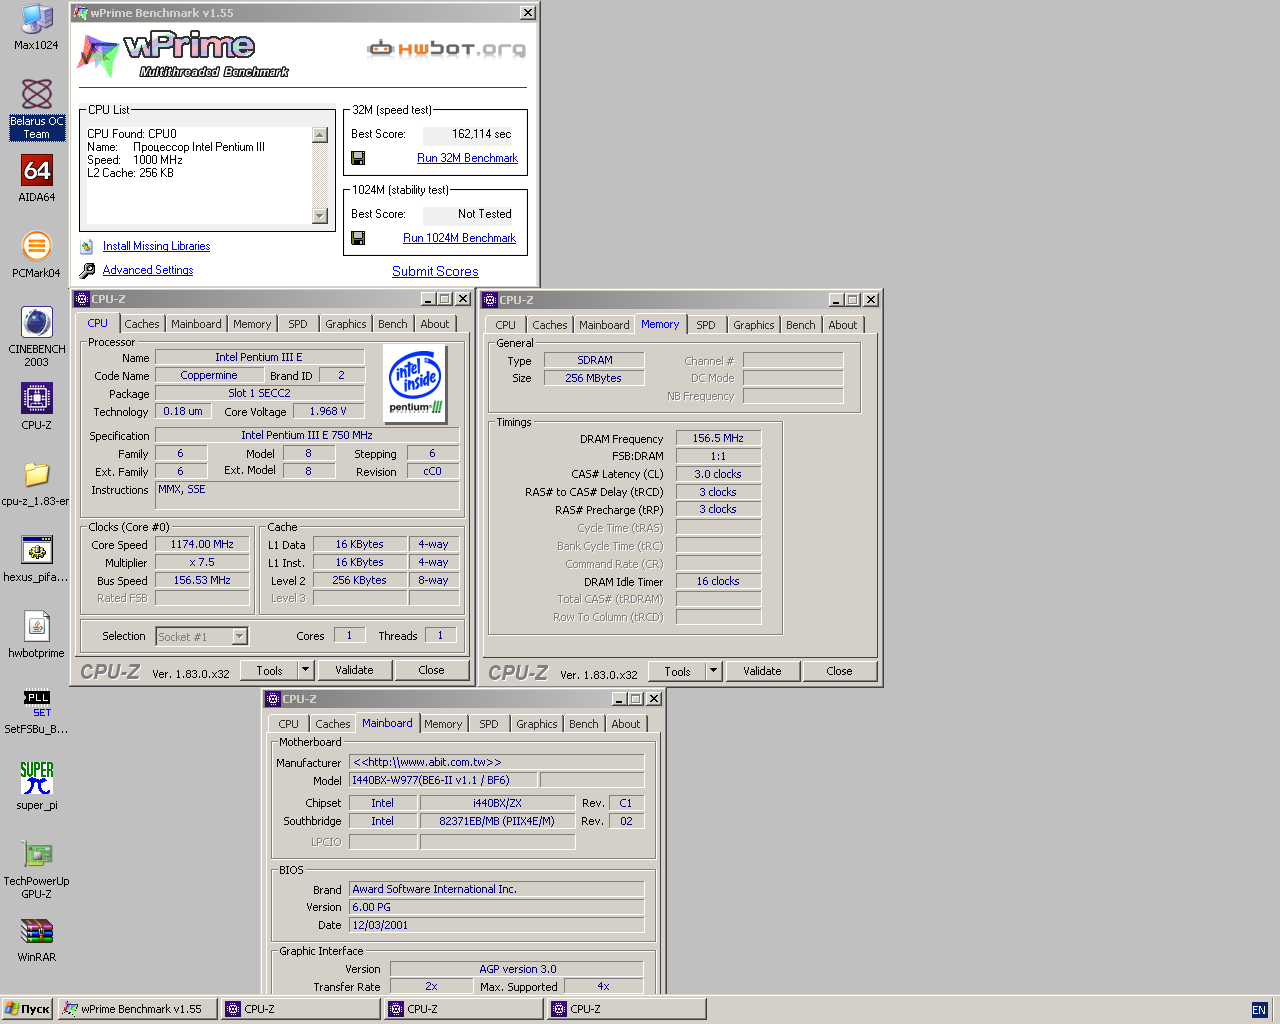Switch to CPU tab in Mainboard CPU-Z window
This screenshot has height=1024, width=1280.
coord(289,724)
